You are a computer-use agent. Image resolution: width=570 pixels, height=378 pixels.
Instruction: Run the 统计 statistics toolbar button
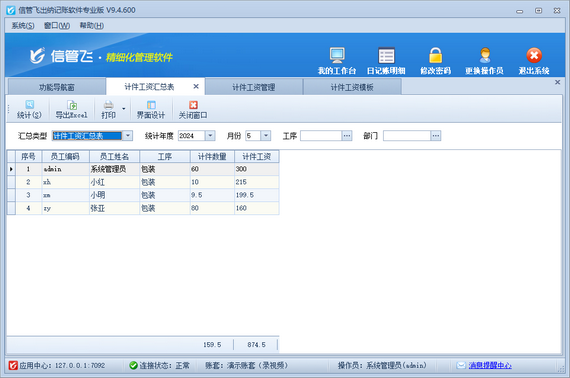pyautogui.click(x=29, y=109)
